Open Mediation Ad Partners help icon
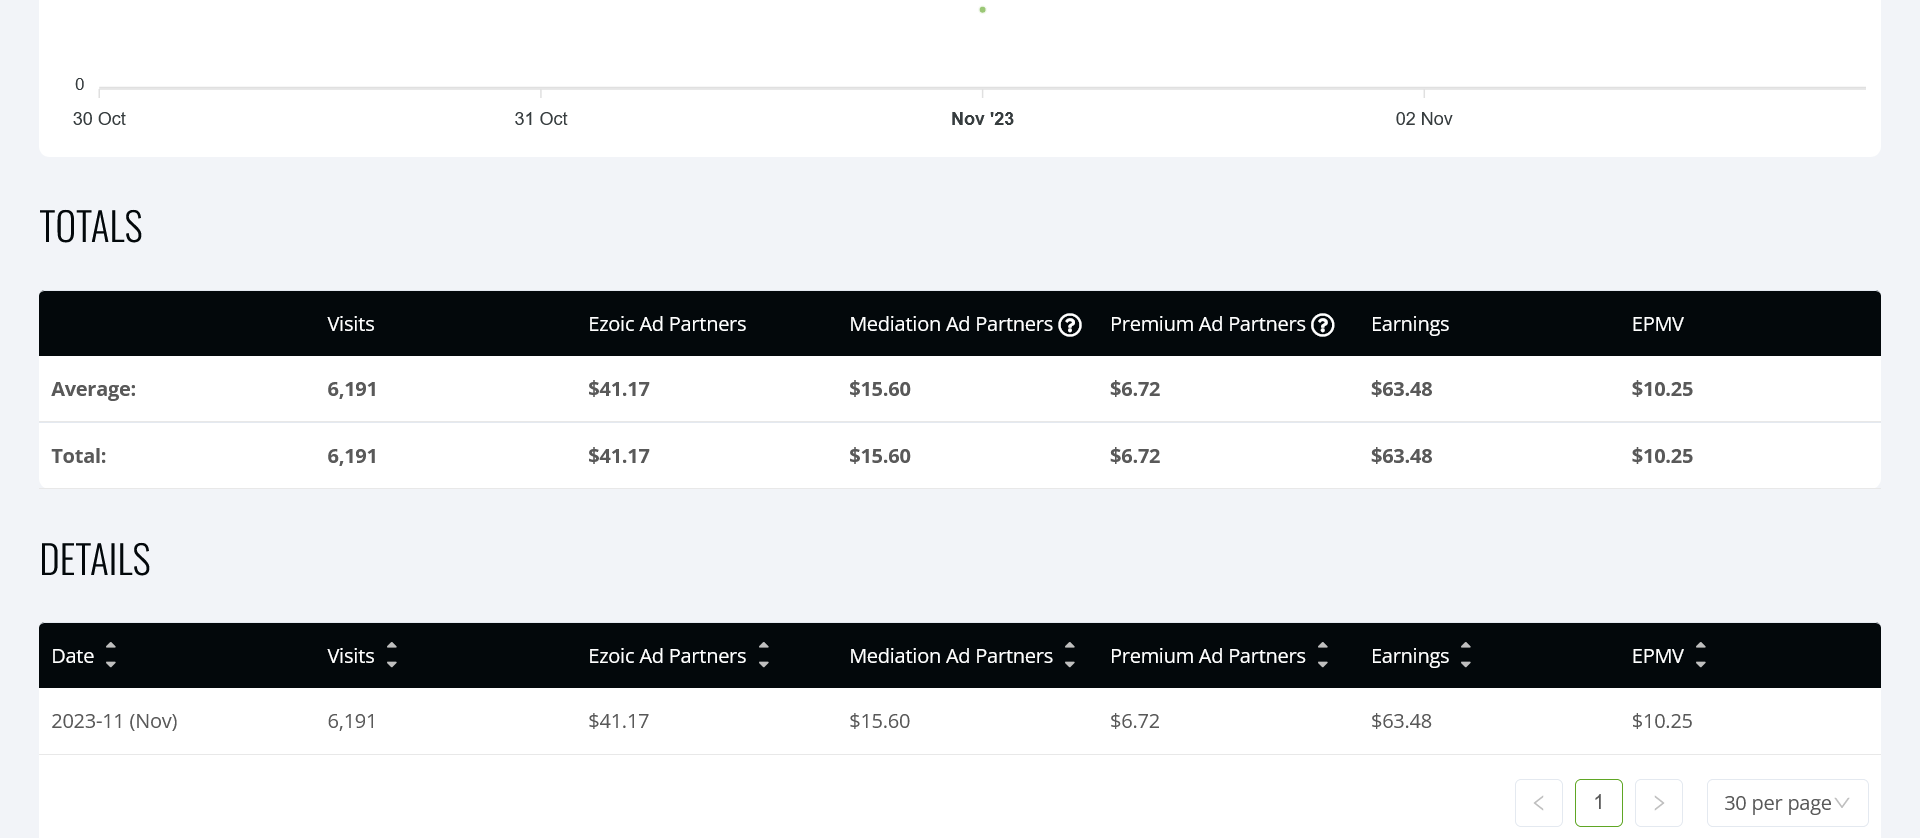Screen dimensions: 1920x838 (1070, 325)
